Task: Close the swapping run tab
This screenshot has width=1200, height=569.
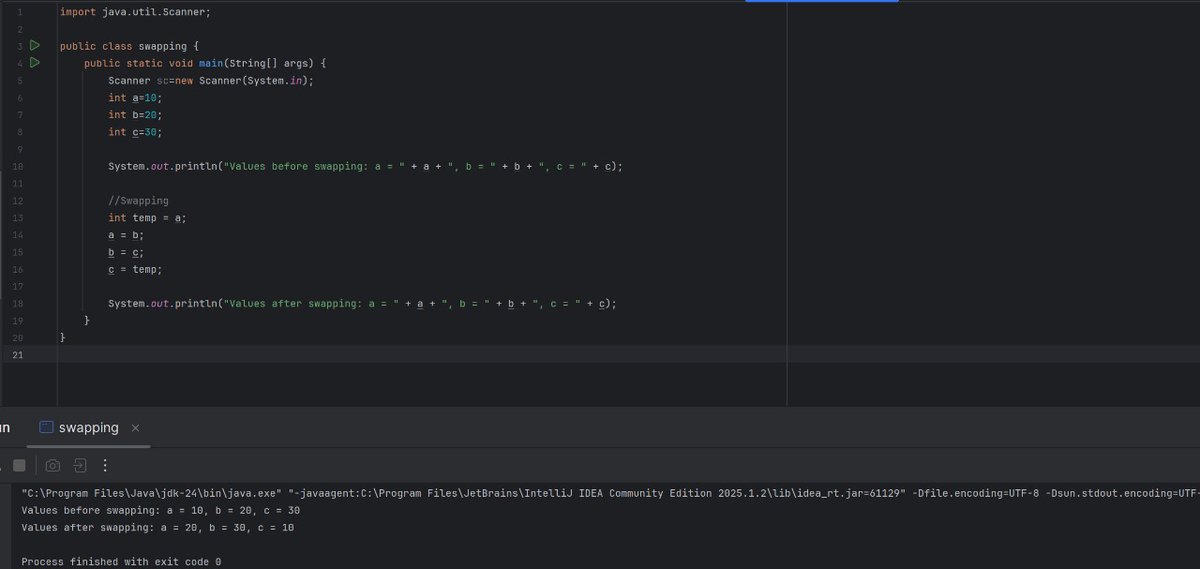Action: tap(136, 428)
